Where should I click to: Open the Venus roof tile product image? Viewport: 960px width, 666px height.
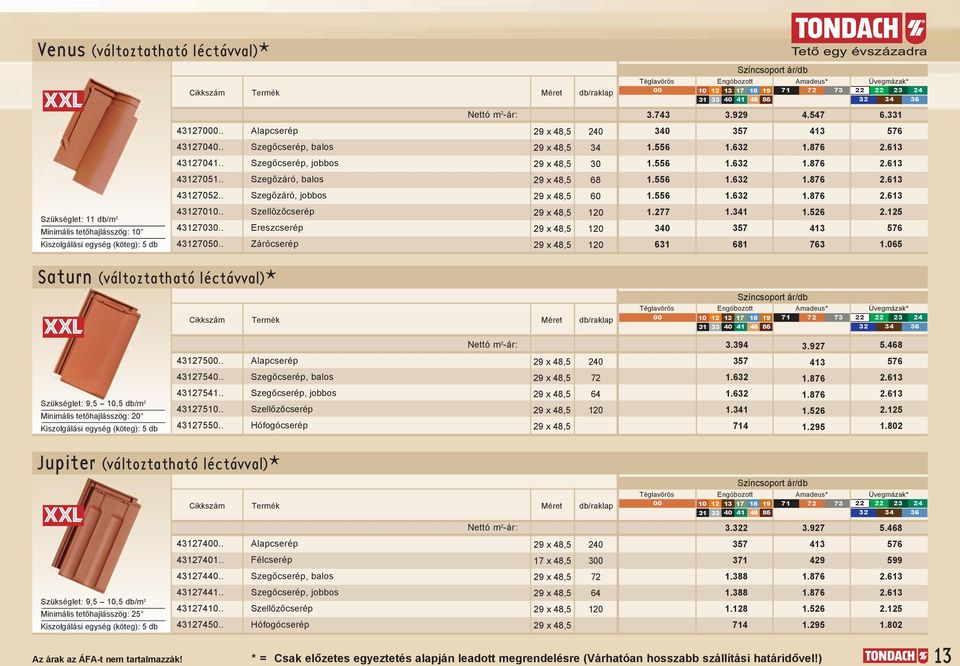98,136
